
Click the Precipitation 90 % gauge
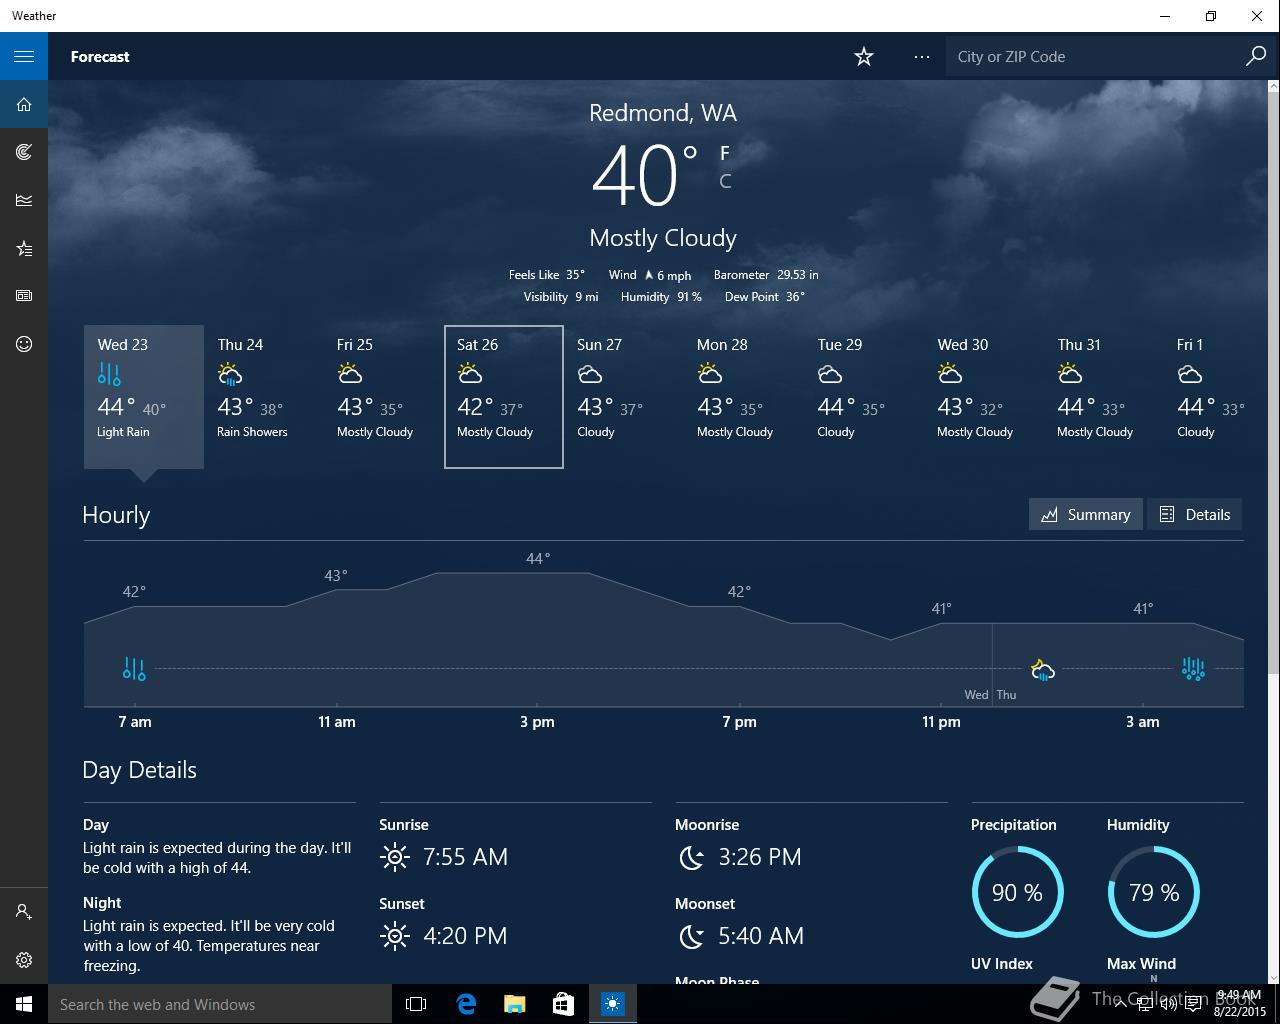tap(1017, 892)
